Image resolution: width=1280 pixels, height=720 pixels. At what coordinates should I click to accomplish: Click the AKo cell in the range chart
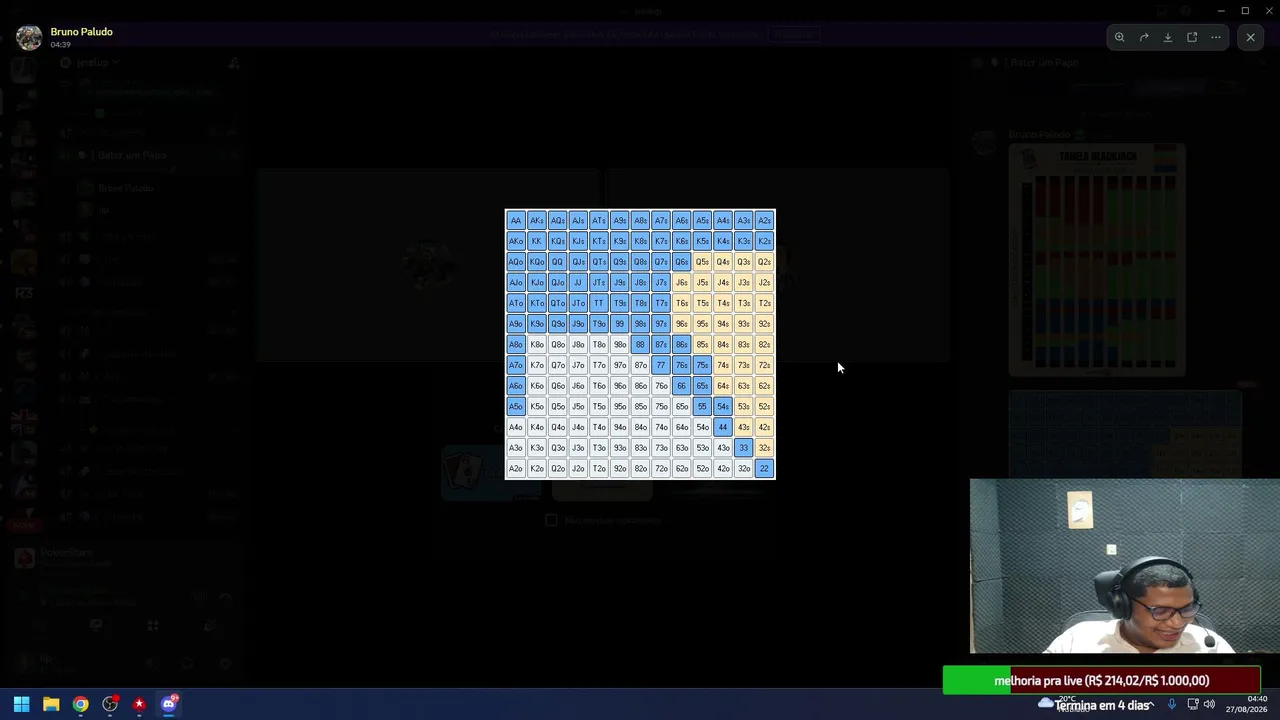tap(516, 241)
